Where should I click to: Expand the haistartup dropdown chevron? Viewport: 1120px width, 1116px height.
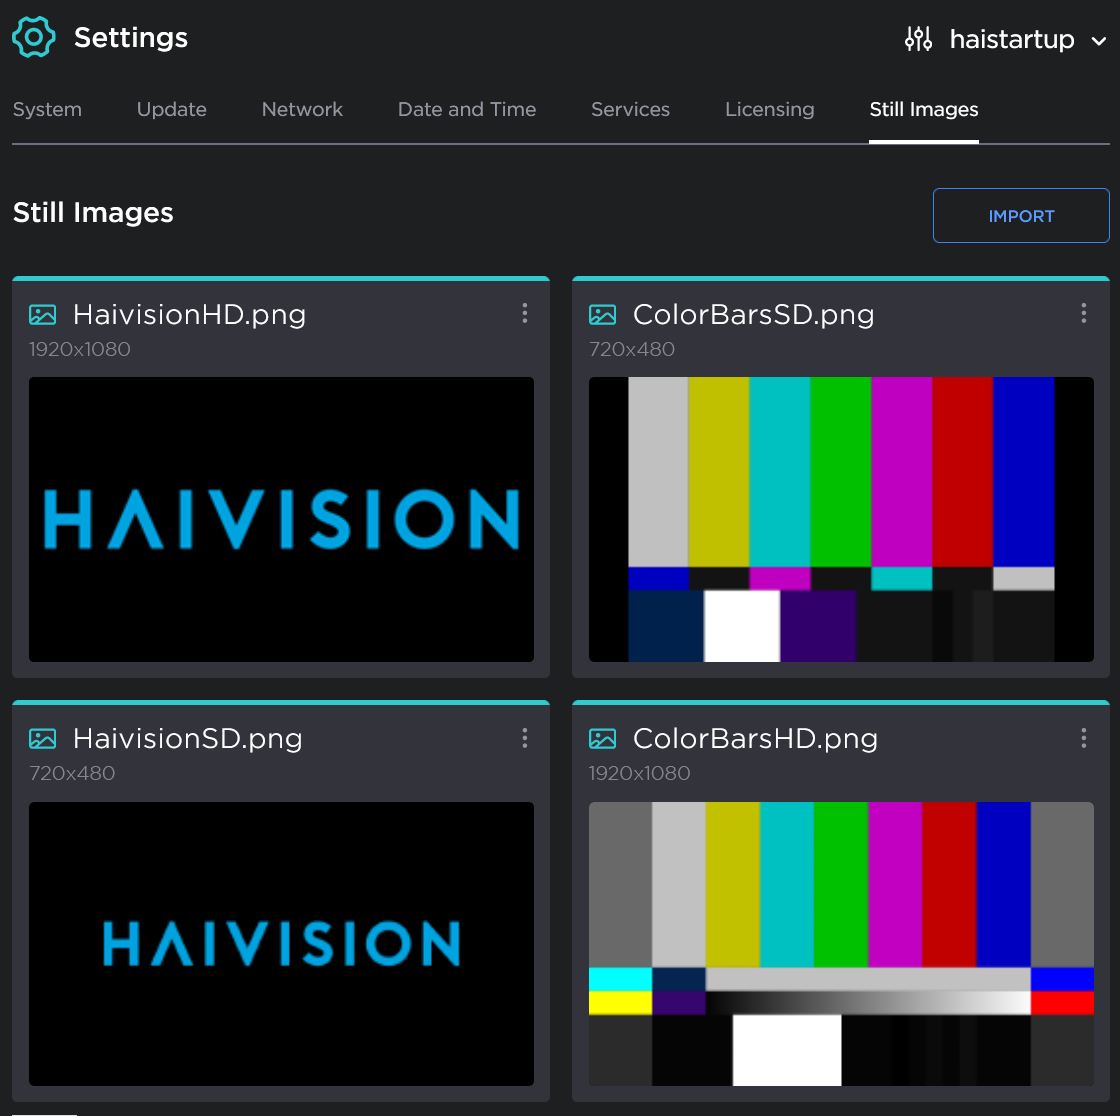pos(1098,41)
